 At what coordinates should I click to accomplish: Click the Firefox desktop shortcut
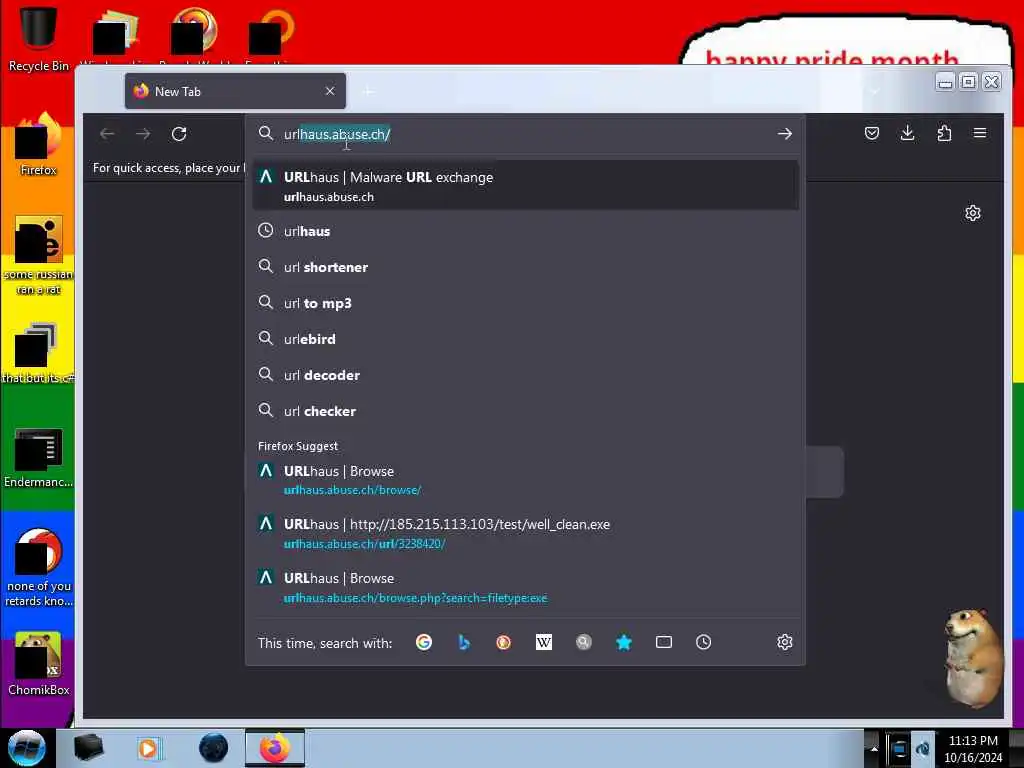[38, 144]
